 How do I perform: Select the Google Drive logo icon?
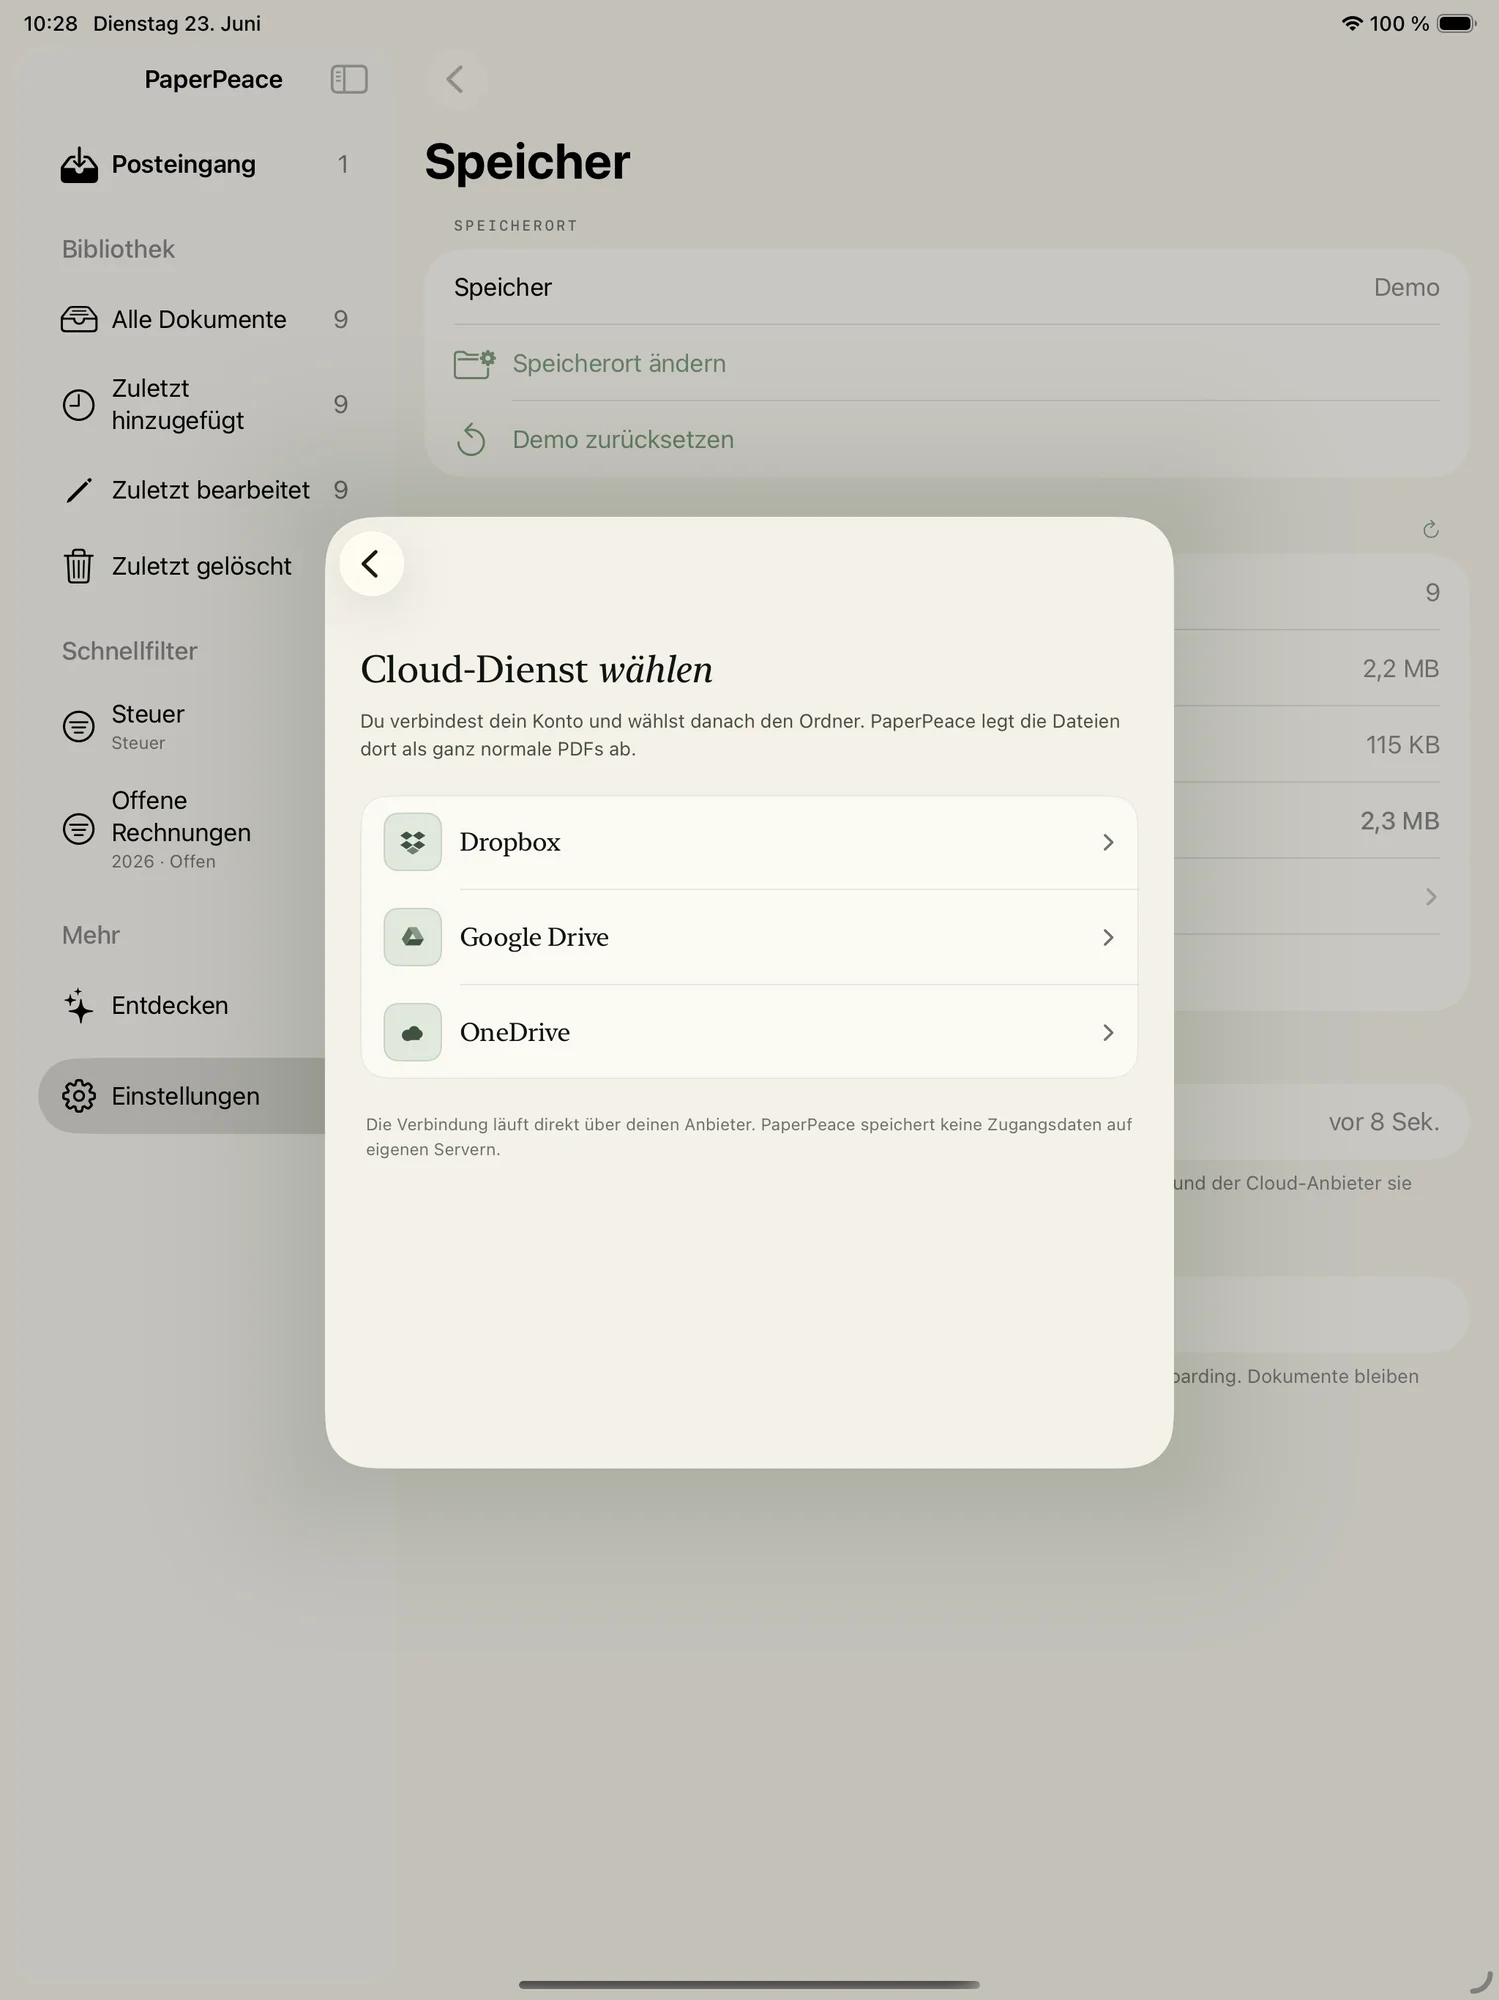pos(412,937)
